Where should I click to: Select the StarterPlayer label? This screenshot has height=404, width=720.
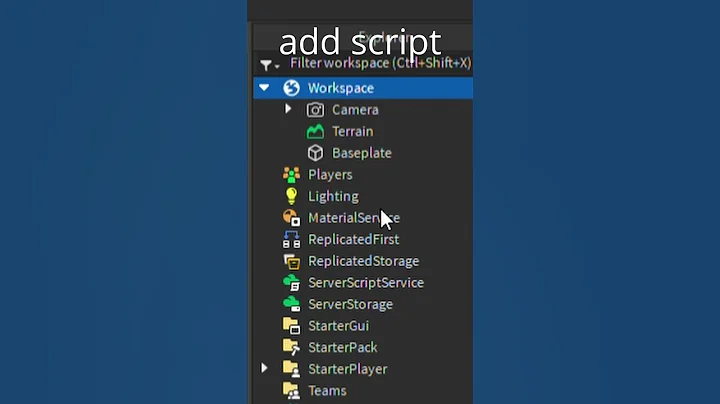tap(348, 369)
